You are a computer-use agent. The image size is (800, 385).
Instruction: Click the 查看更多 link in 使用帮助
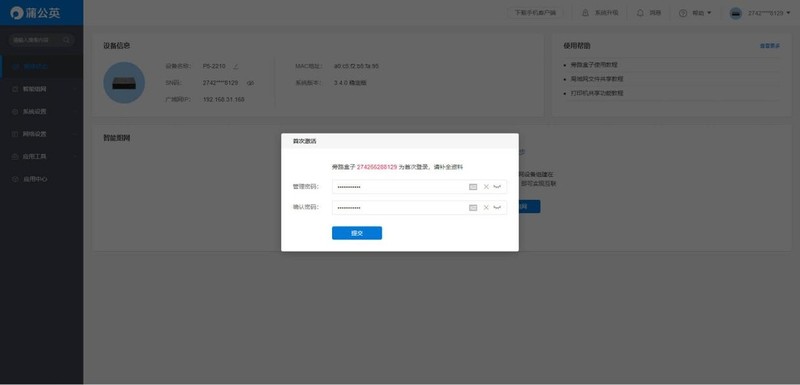tap(770, 46)
